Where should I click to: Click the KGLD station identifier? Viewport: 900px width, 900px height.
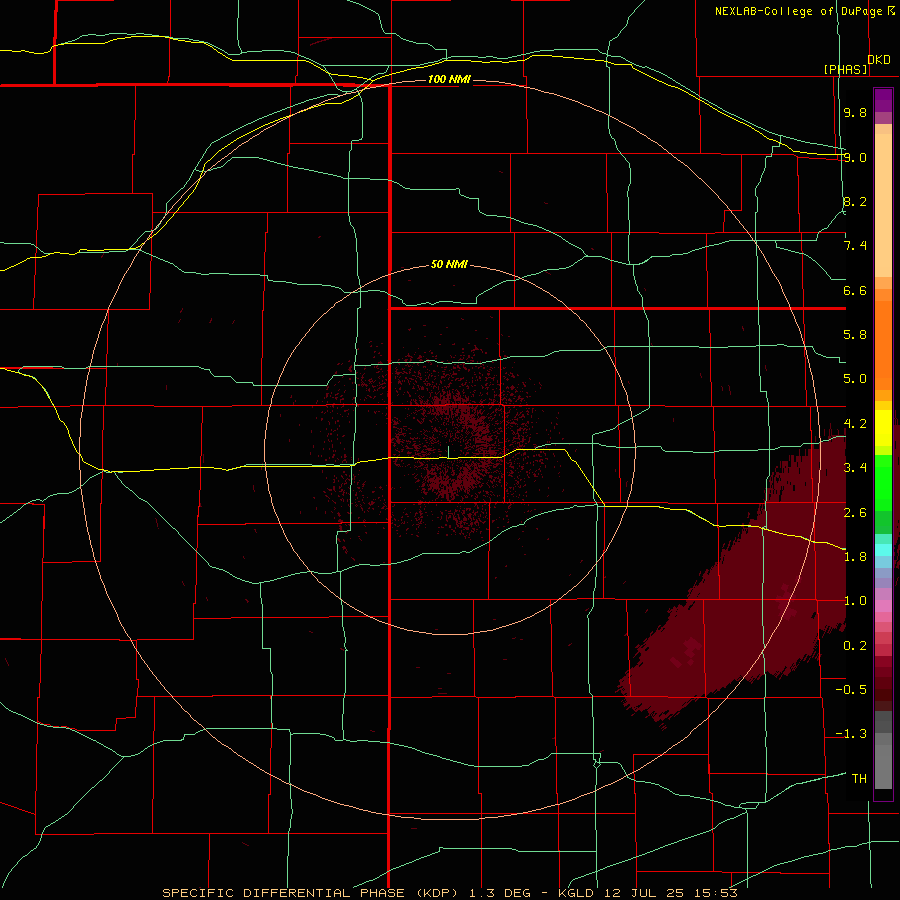tap(575, 893)
